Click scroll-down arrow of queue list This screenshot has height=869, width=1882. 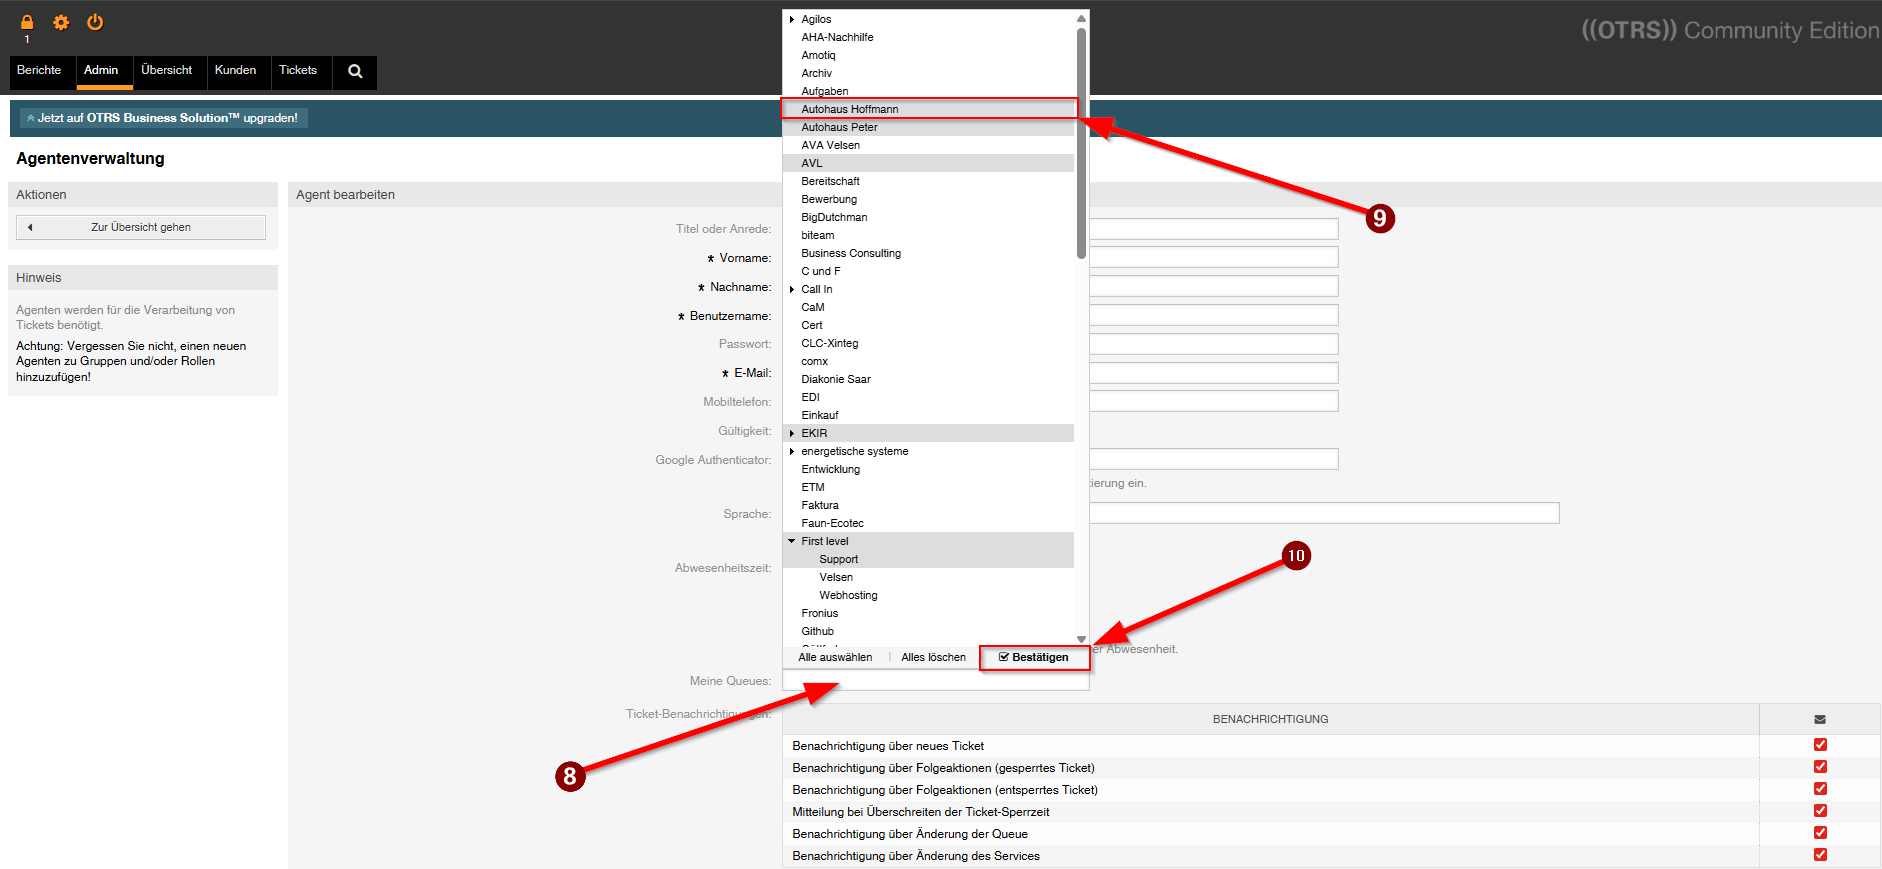pyautogui.click(x=1081, y=639)
